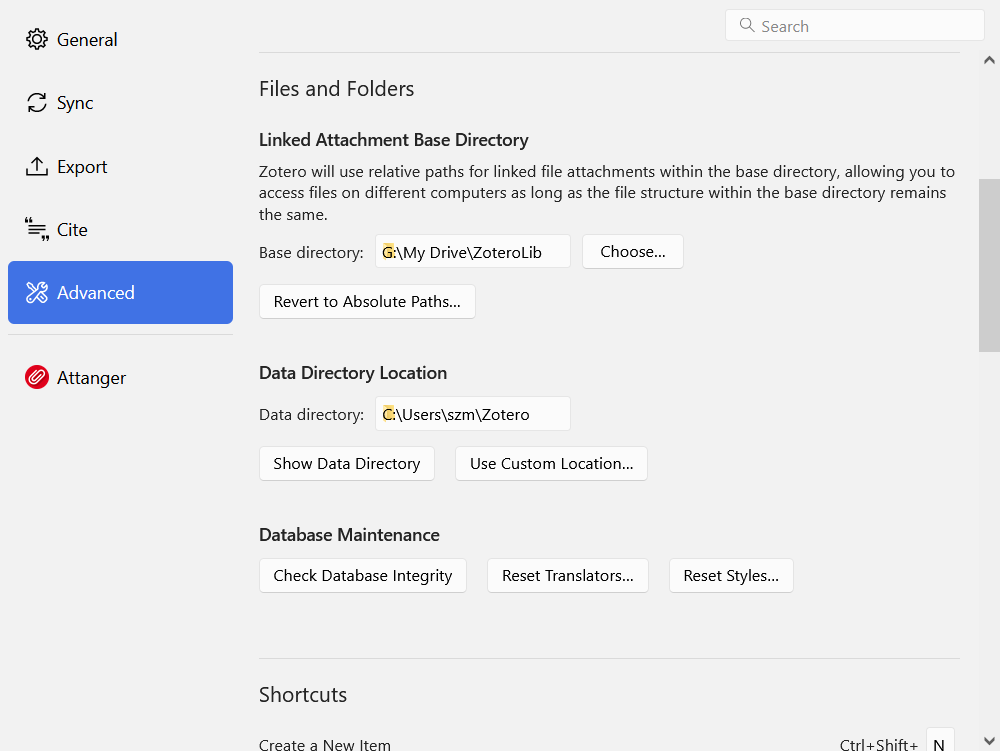Click the 'Data directory:' label

311,414
